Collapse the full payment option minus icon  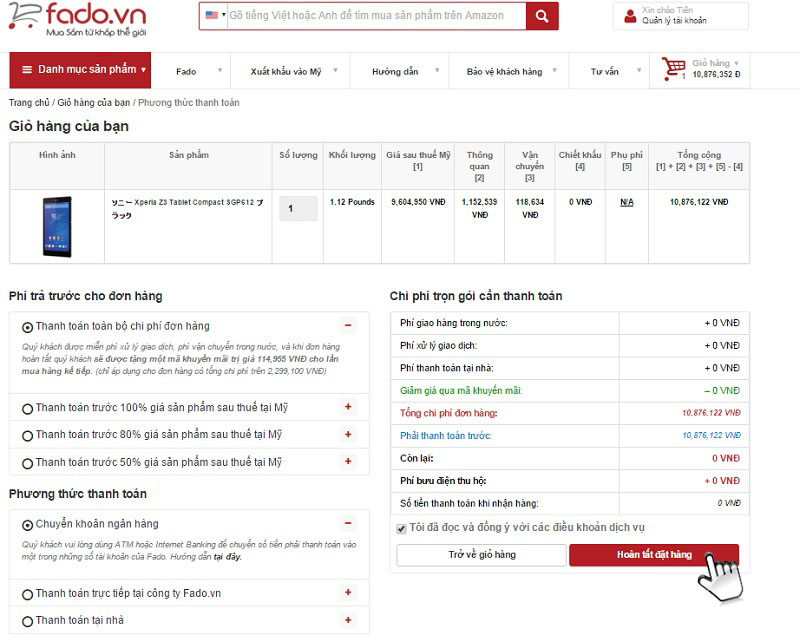pos(348,325)
